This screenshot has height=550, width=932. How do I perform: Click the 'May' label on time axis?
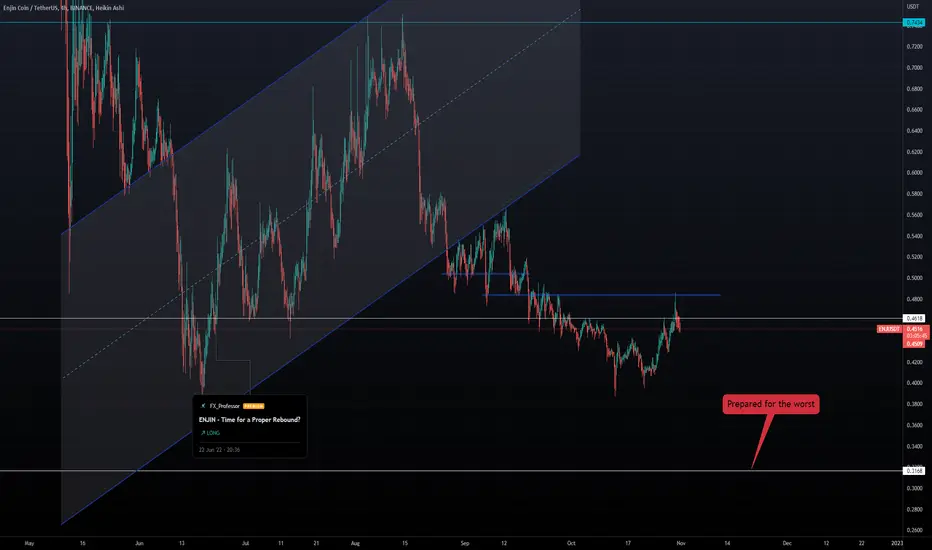29,543
